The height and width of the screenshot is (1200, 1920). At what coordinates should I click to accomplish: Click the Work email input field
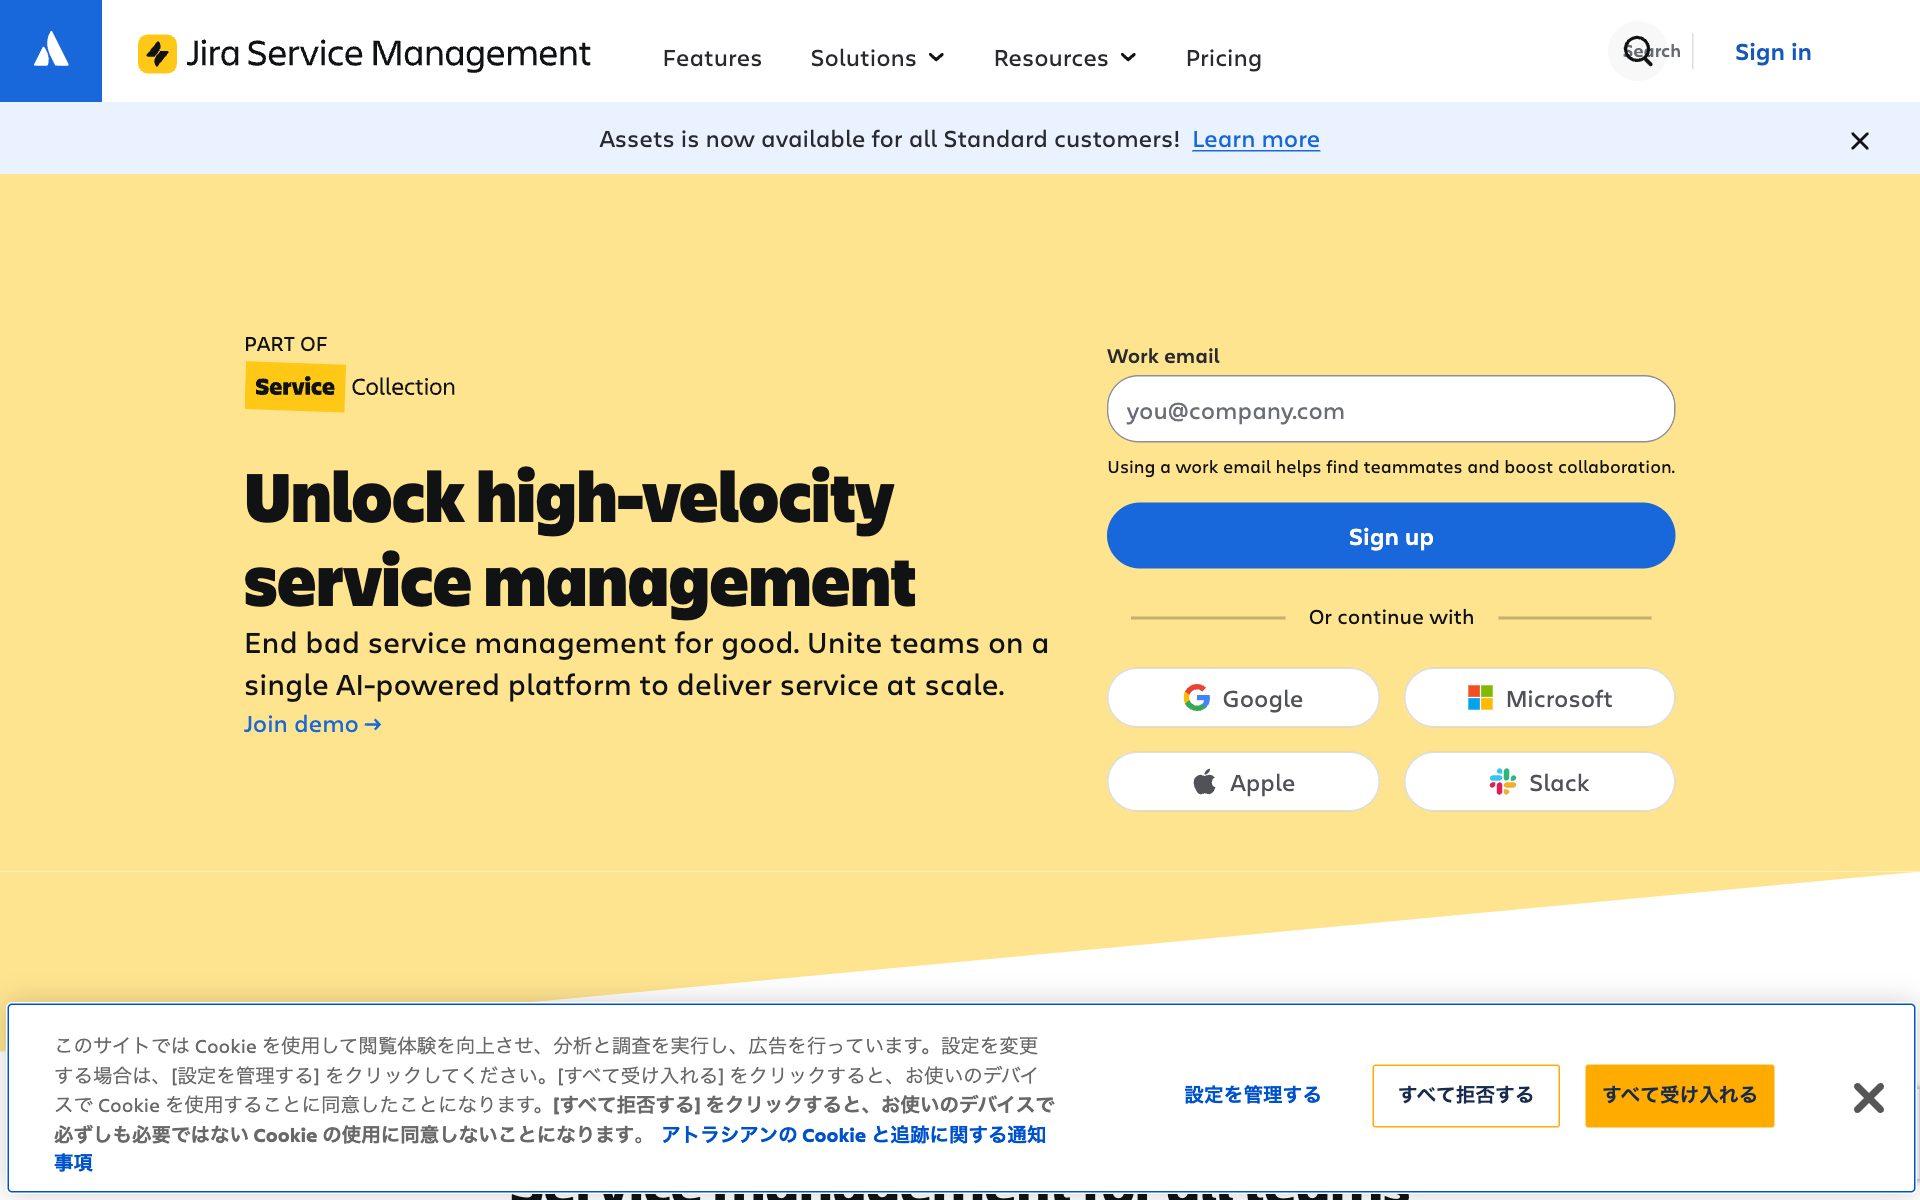tap(1390, 409)
